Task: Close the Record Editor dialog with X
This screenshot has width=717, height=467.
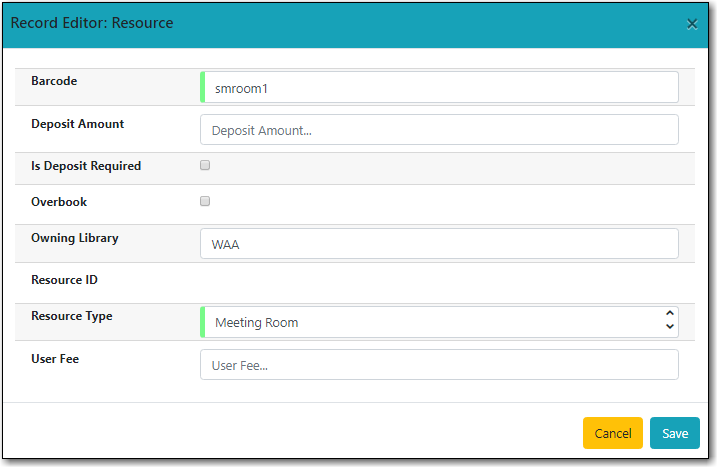Action: pos(691,24)
